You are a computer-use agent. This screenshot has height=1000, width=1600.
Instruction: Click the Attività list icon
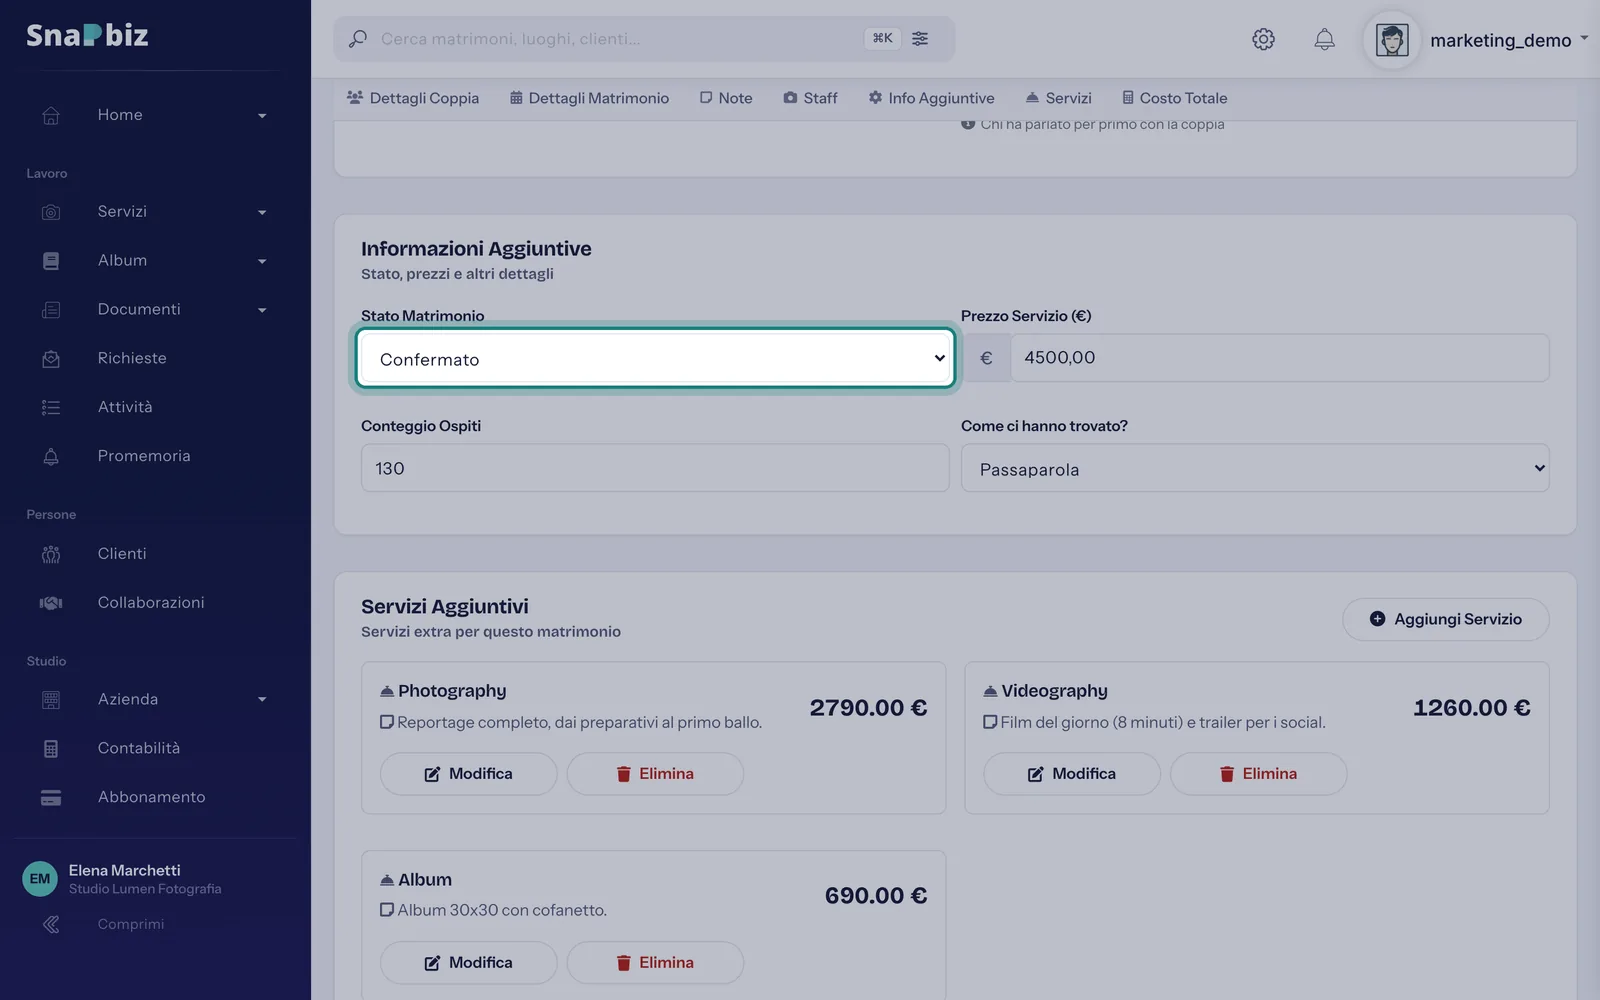[51, 408]
